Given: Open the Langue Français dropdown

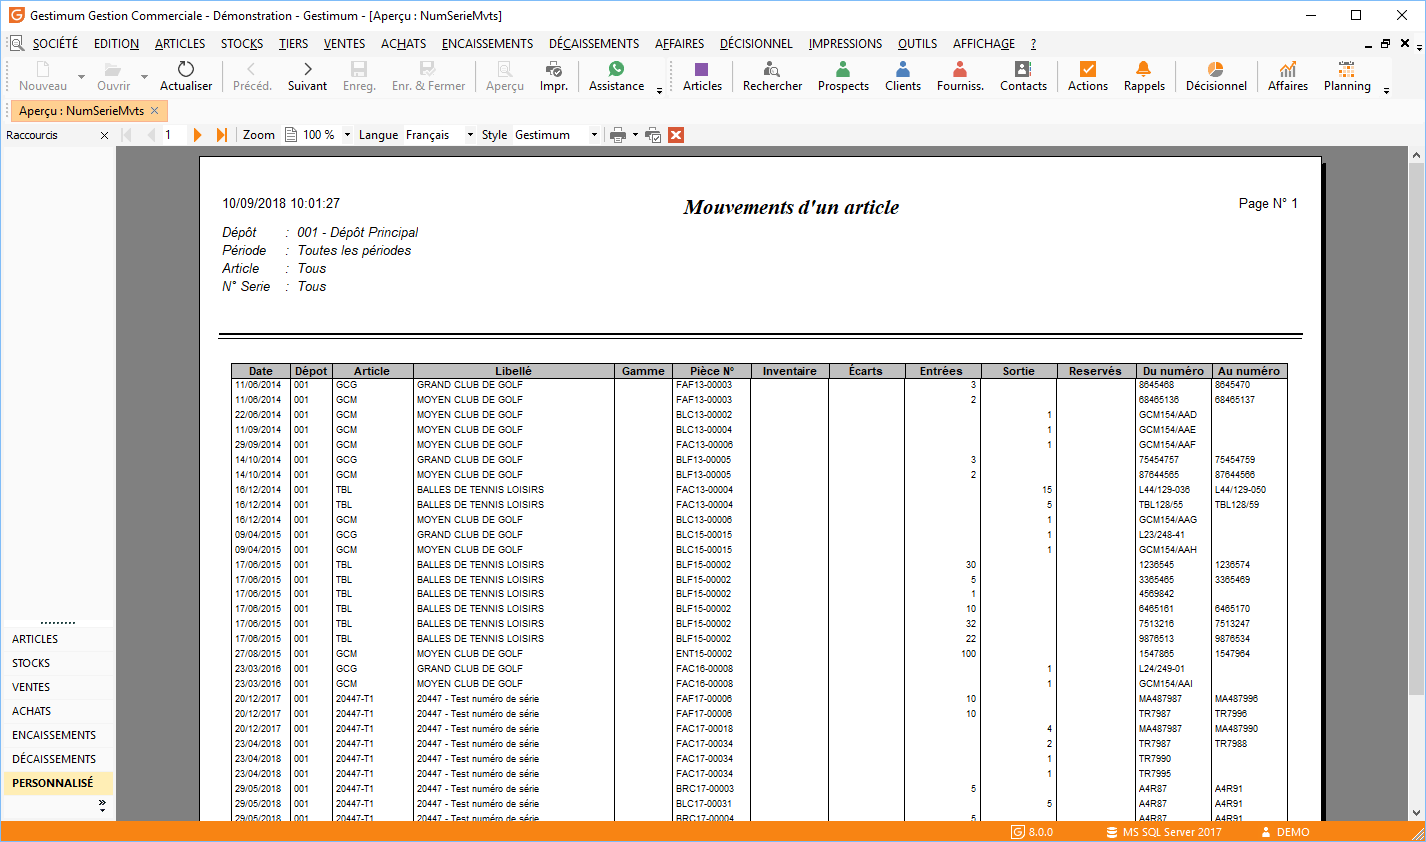Looking at the screenshot, I should tap(470, 135).
